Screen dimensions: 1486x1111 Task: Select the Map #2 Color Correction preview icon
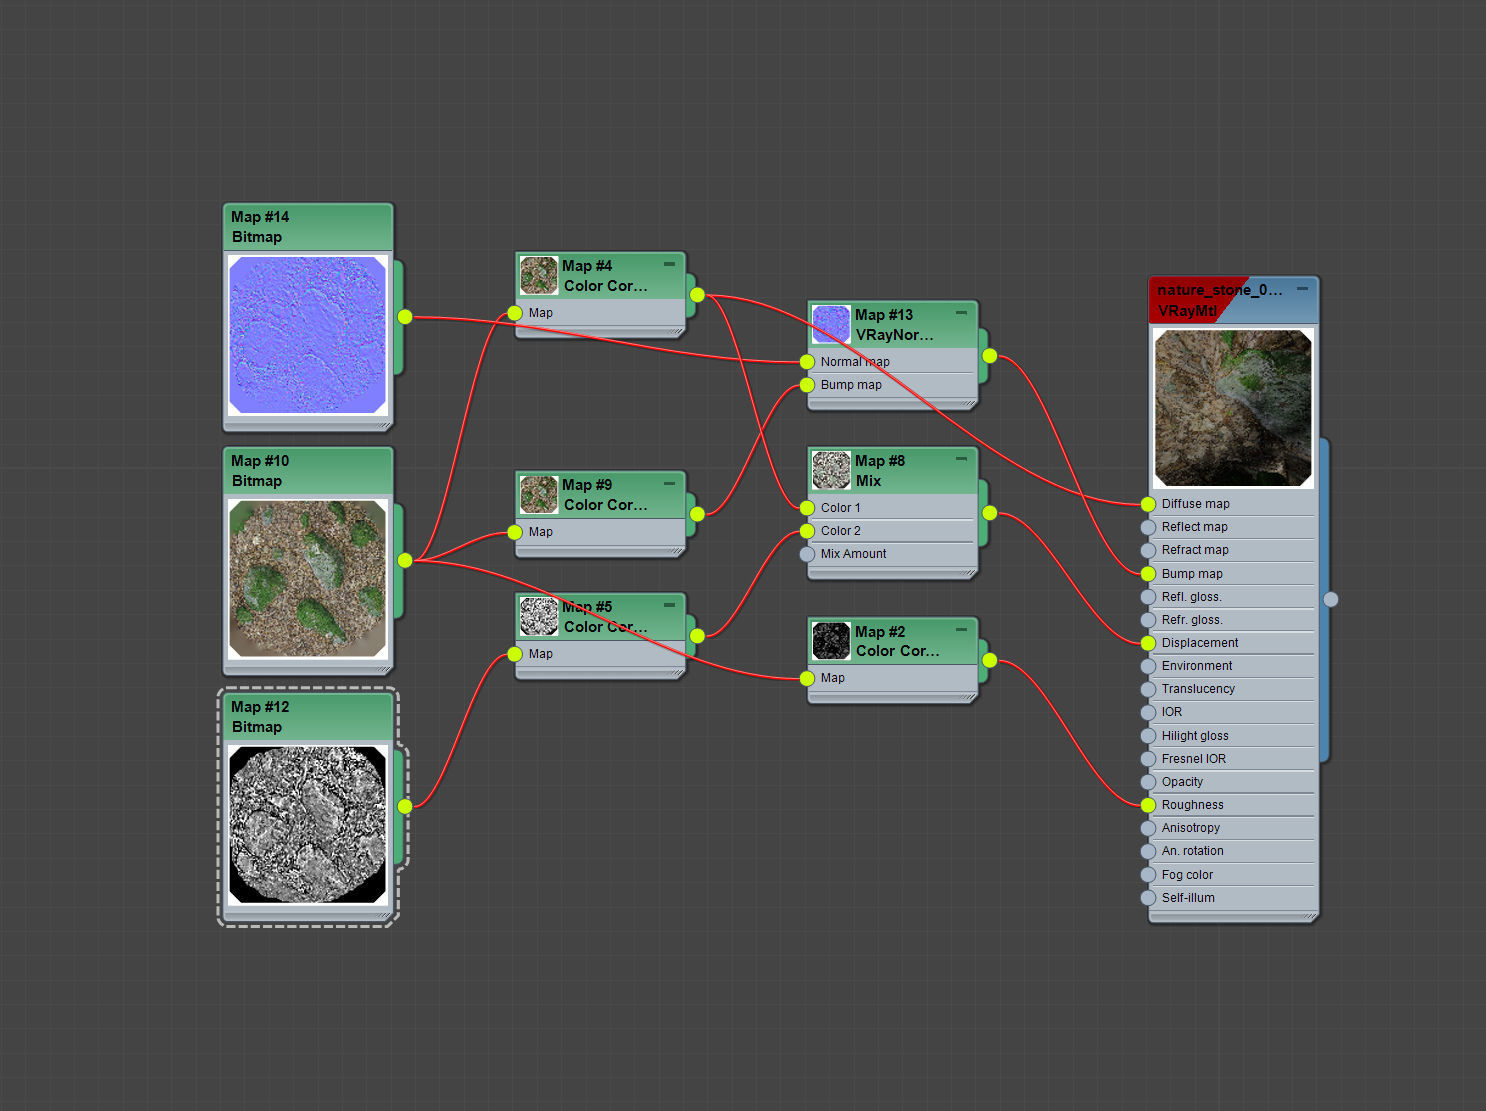(x=831, y=642)
